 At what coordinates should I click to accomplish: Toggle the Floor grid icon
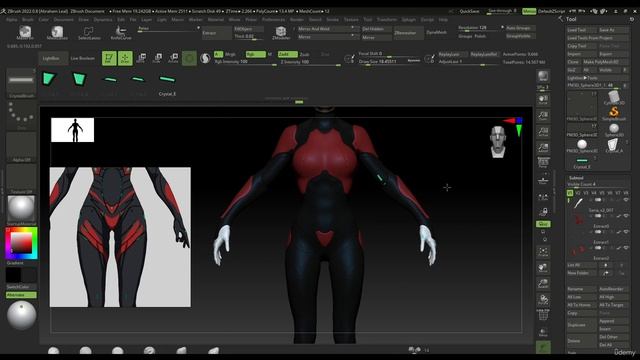click(543, 180)
